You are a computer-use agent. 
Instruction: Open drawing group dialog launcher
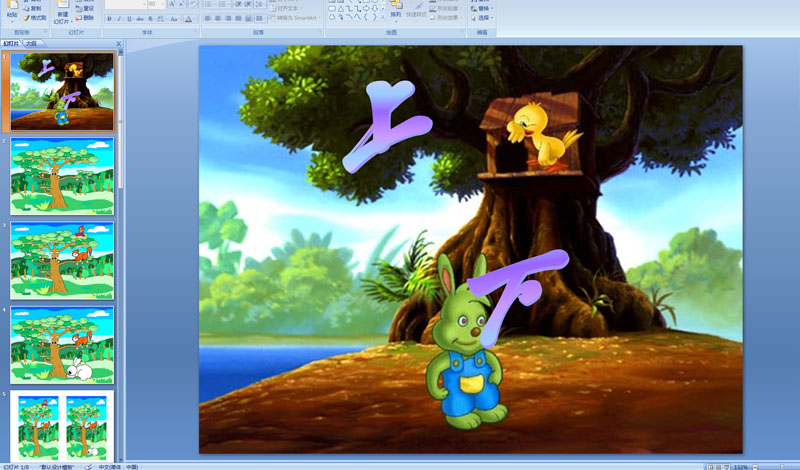point(462,31)
